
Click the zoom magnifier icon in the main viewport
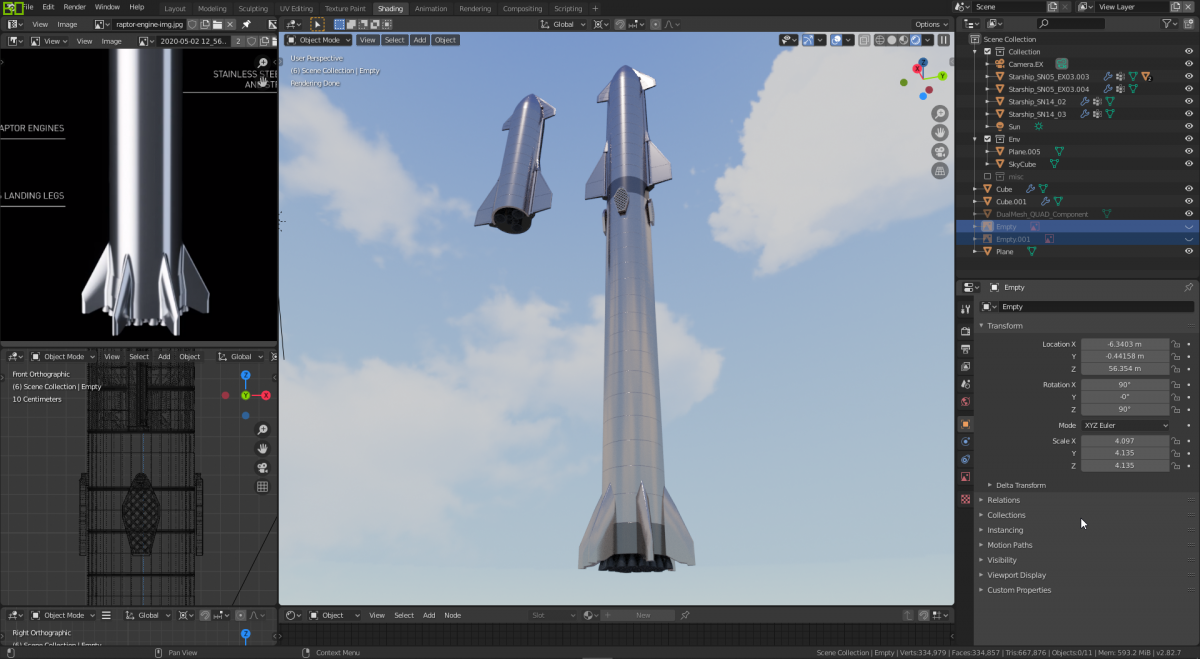940,114
